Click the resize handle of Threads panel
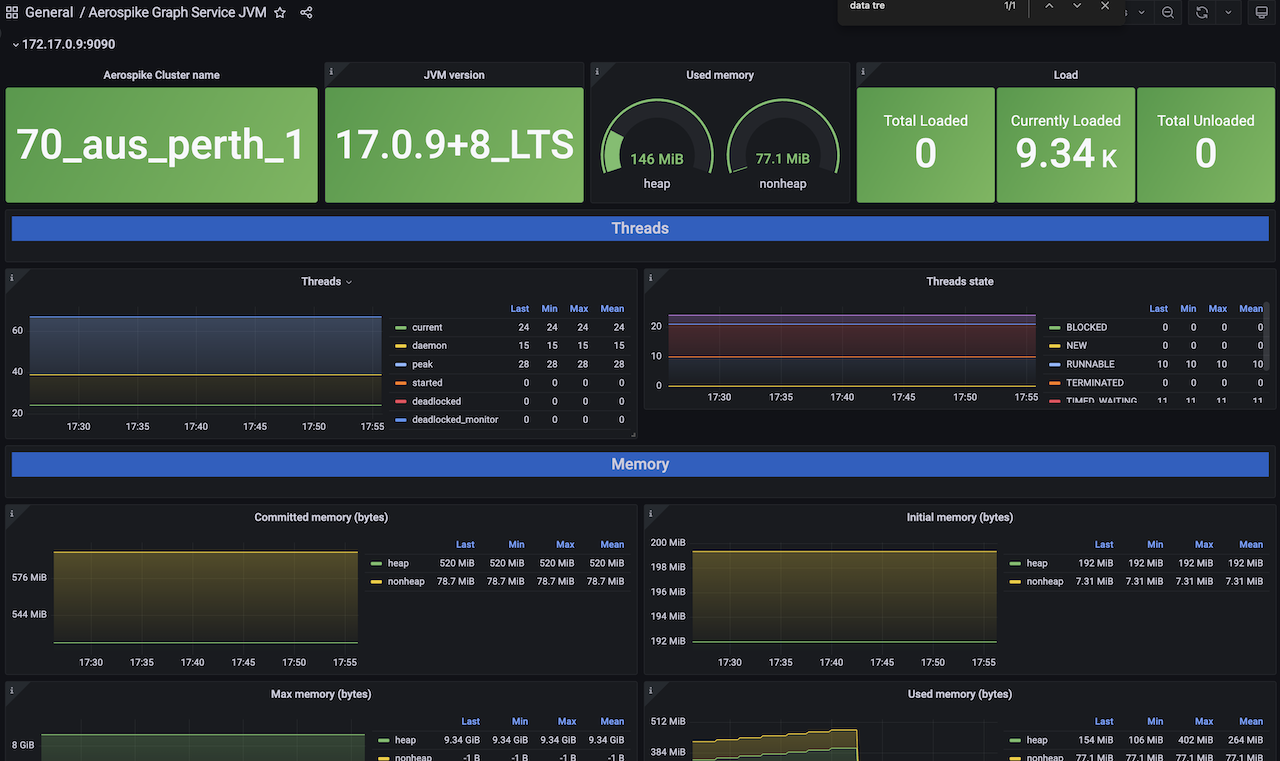1280x761 pixels. pyautogui.click(x=633, y=435)
